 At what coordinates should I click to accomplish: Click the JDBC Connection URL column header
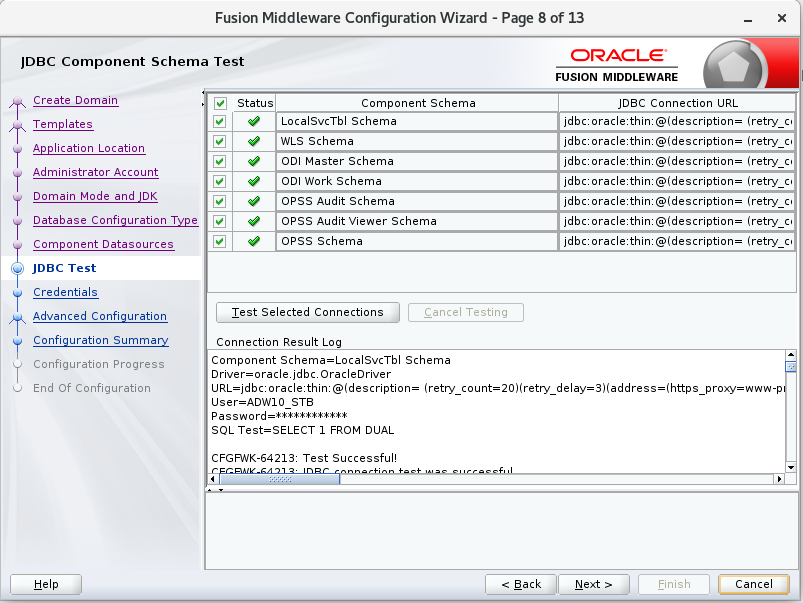click(677, 103)
